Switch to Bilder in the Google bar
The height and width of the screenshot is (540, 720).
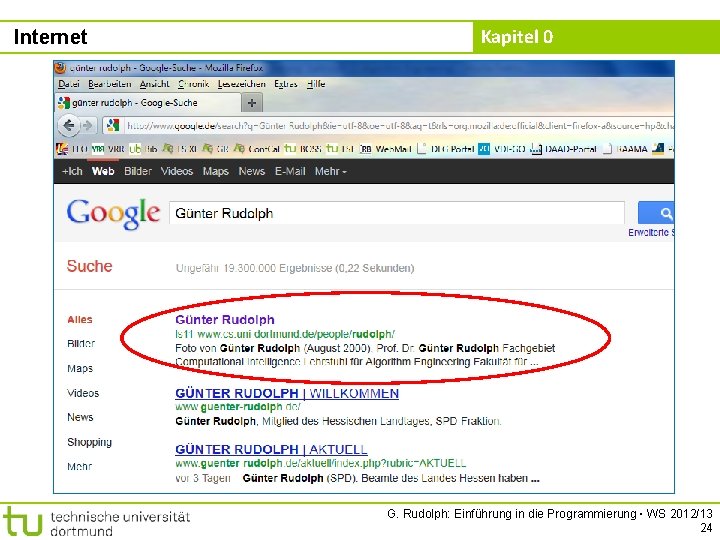138,171
